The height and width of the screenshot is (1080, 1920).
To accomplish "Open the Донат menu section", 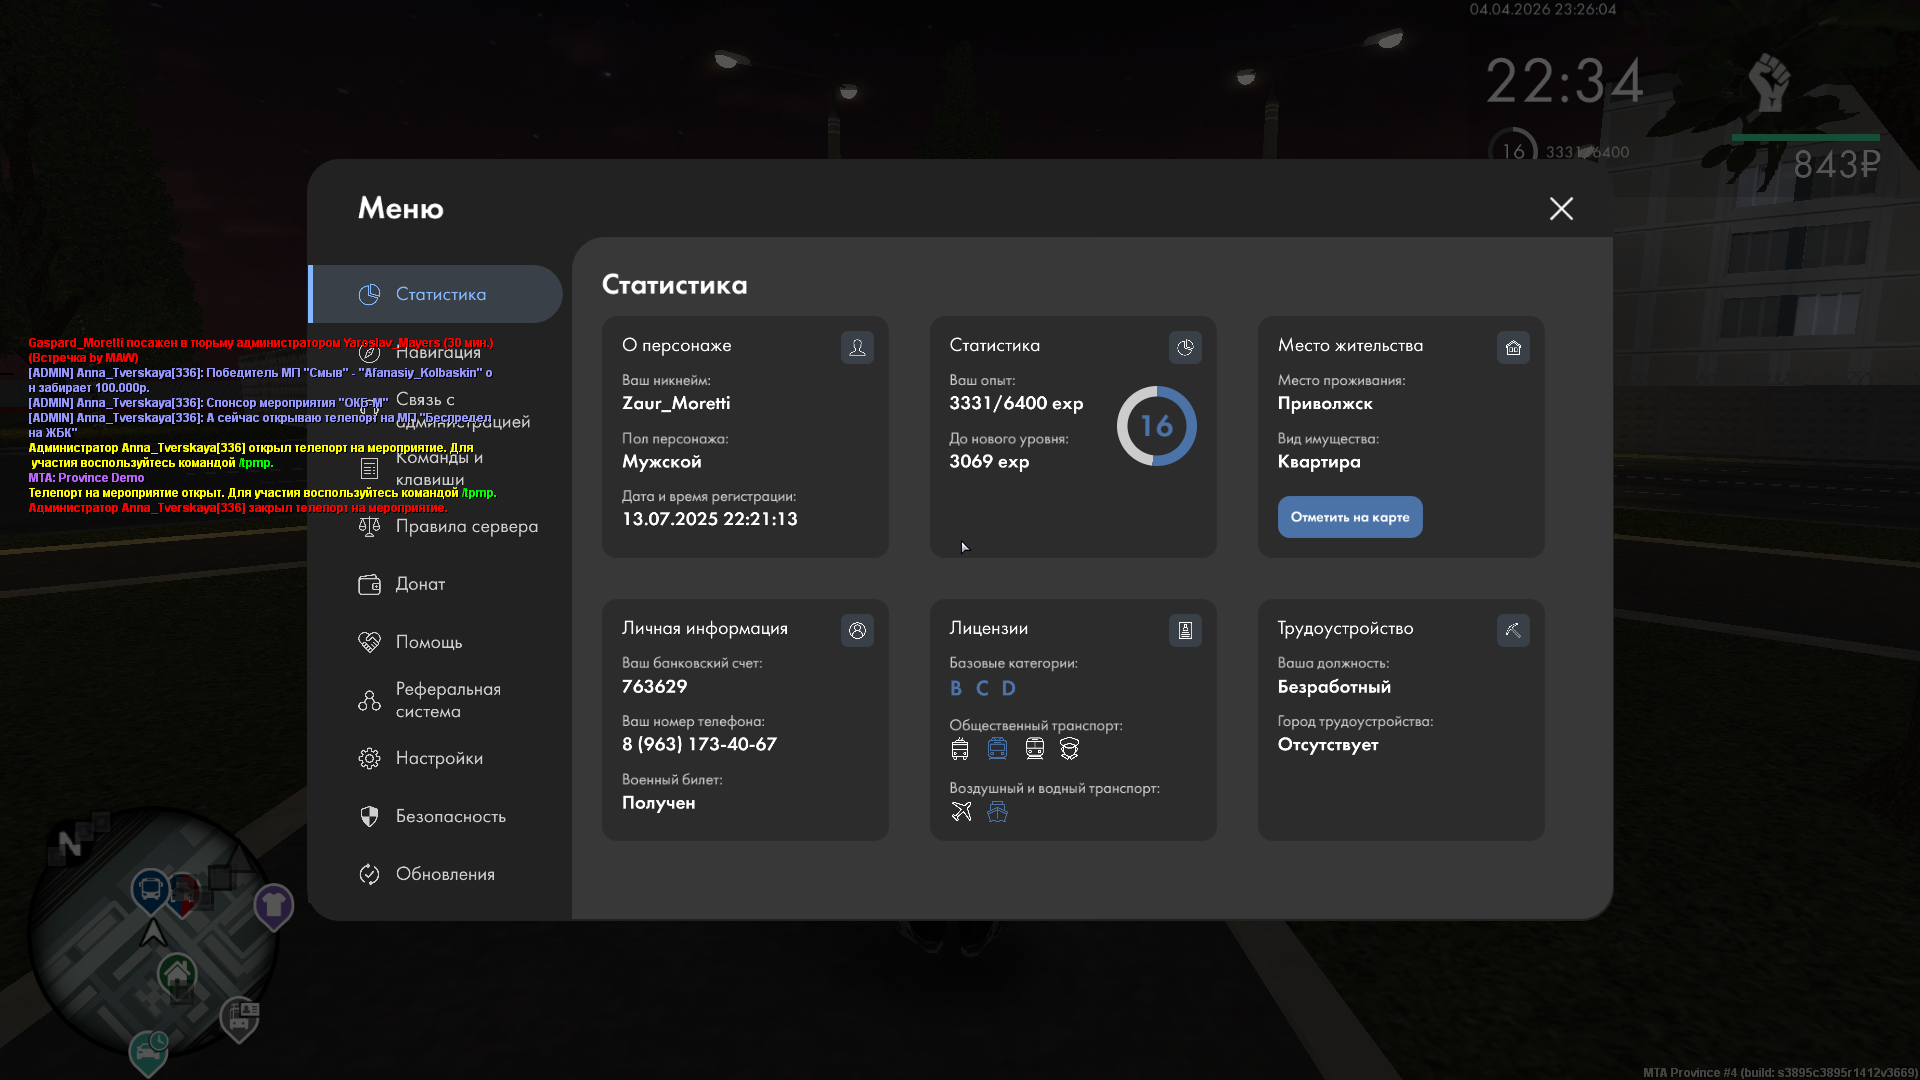I will tap(420, 584).
